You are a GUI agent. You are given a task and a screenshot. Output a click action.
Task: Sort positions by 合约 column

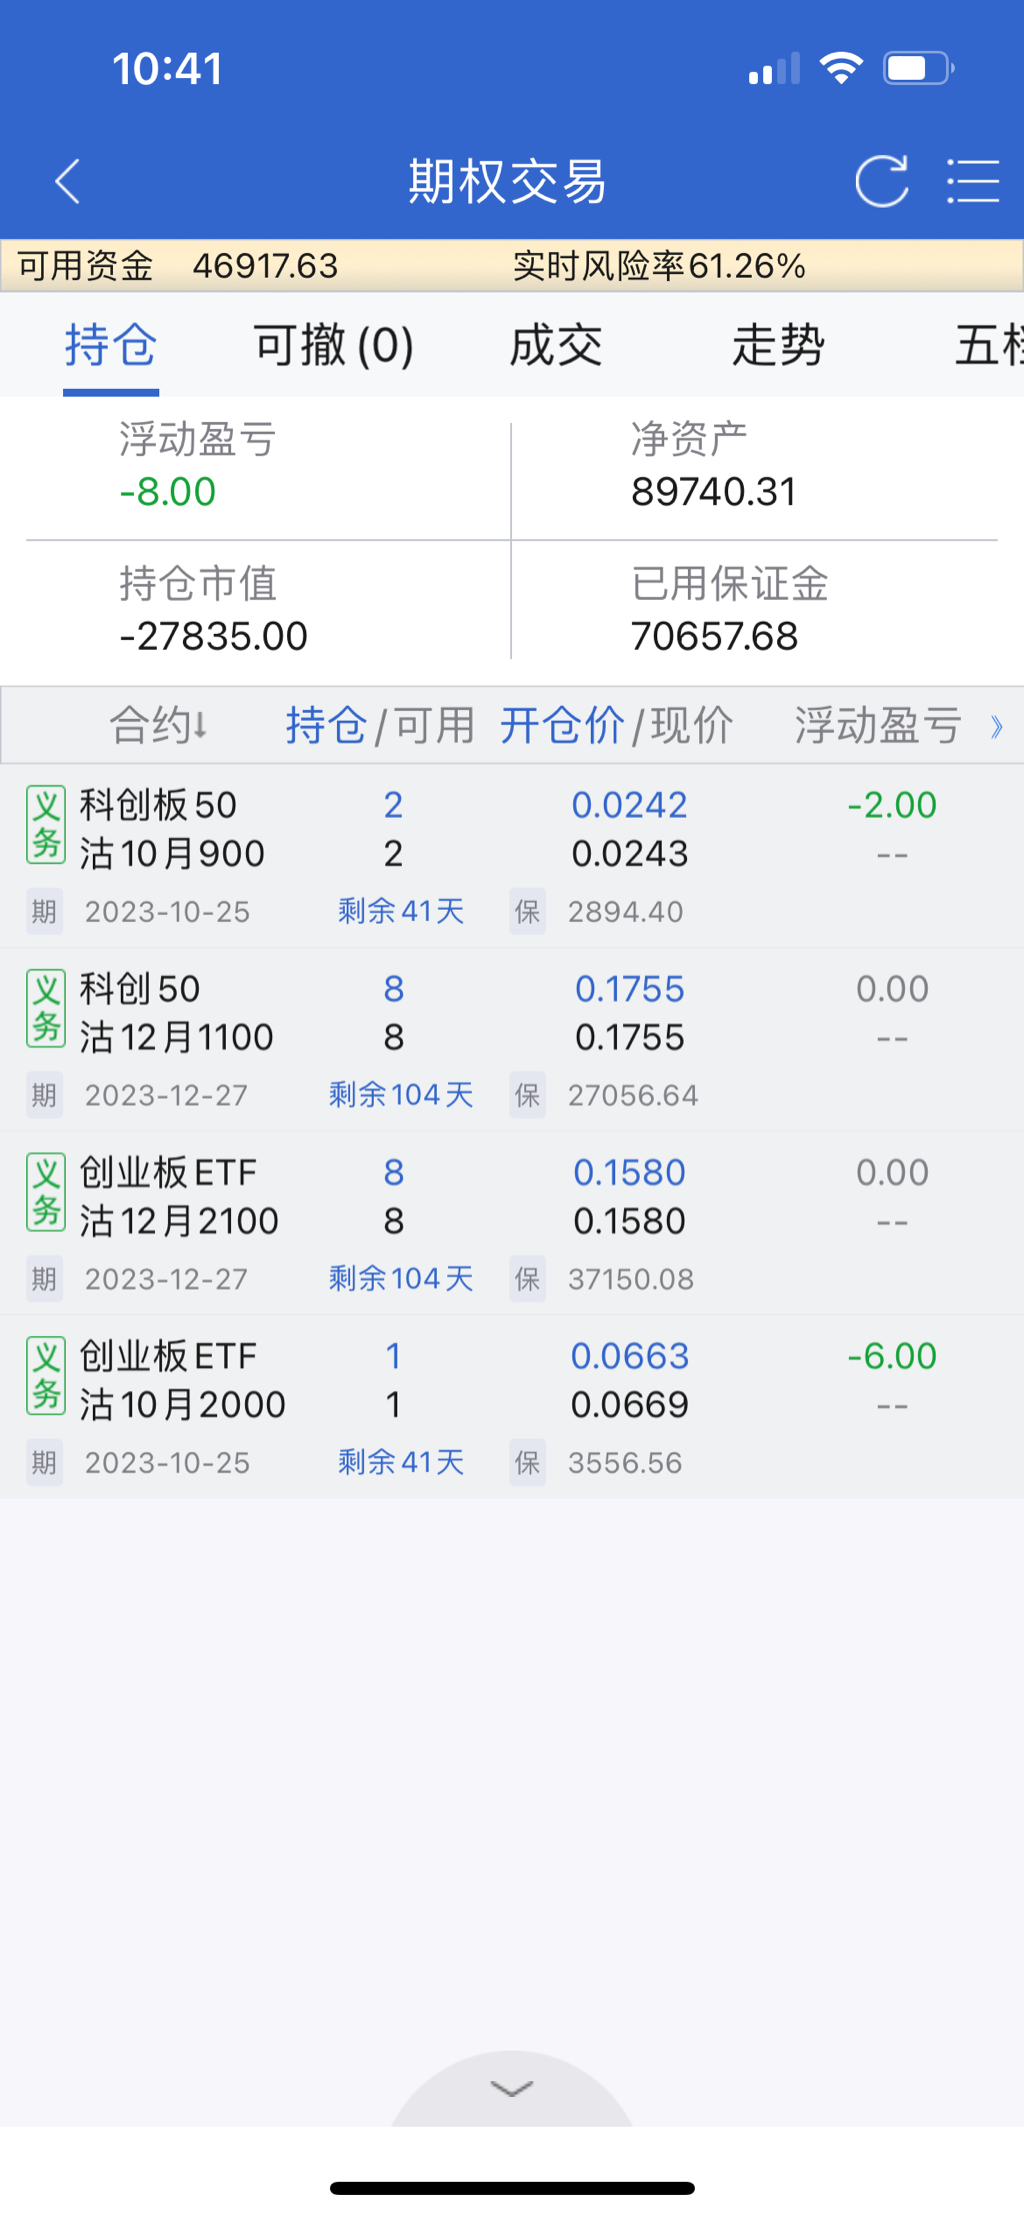pyautogui.click(x=158, y=725)
